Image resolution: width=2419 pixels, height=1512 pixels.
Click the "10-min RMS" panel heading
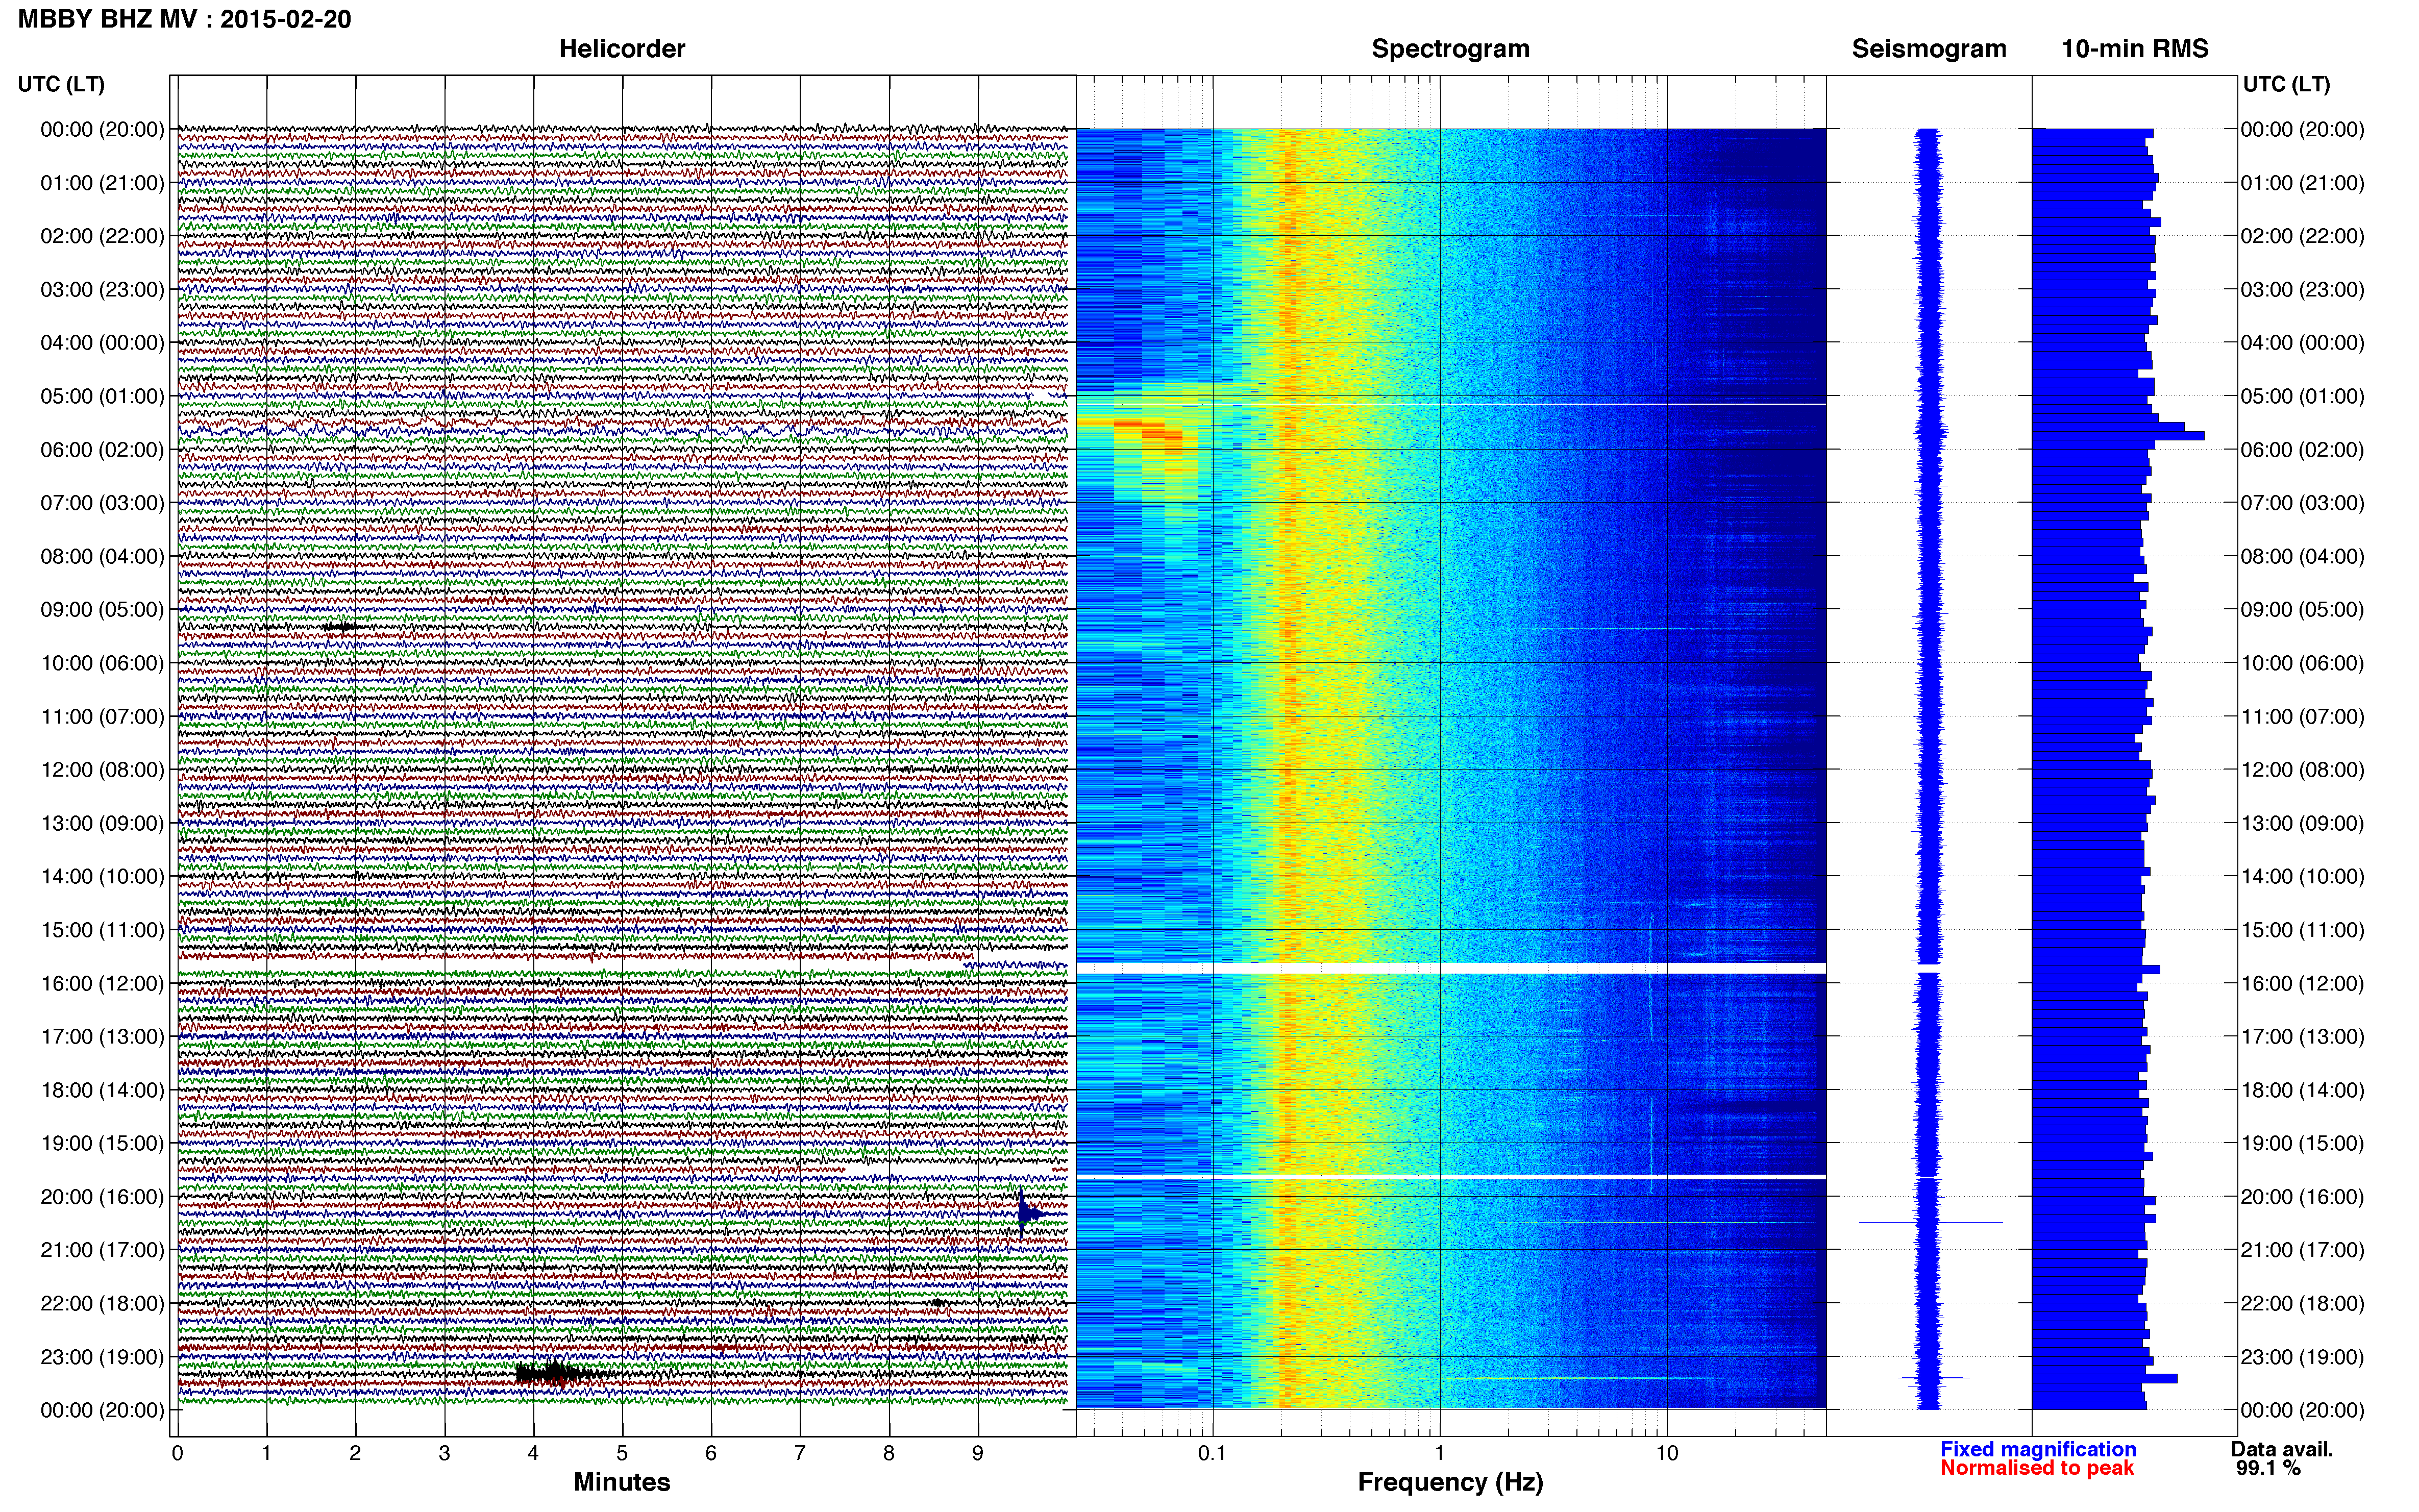pyautogui.click(x=2135, y=49)
